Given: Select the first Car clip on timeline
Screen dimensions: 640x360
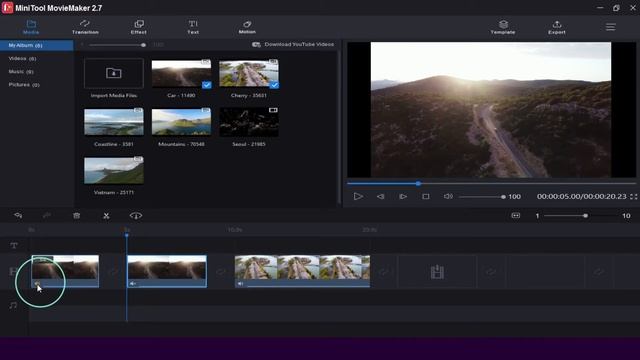Looking at the screenshot, I should [x=65, y=271].
